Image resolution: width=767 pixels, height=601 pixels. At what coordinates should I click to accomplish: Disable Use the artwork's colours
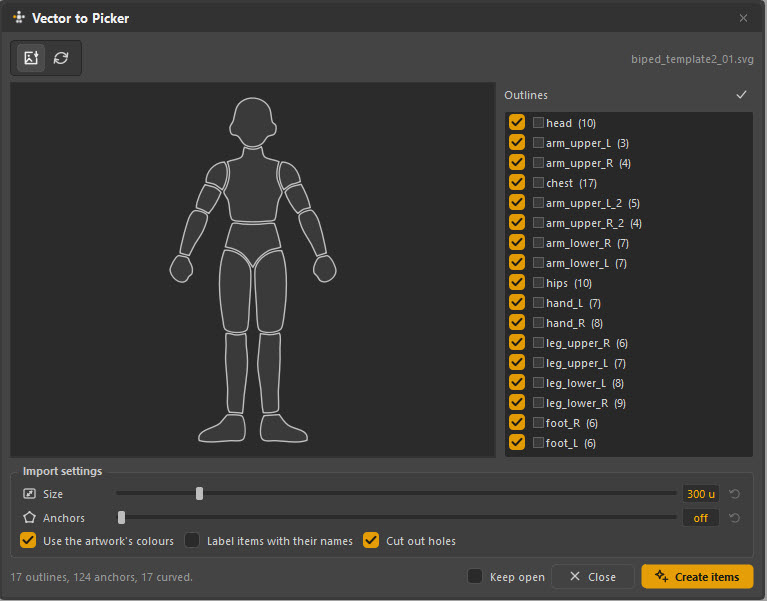28,540
